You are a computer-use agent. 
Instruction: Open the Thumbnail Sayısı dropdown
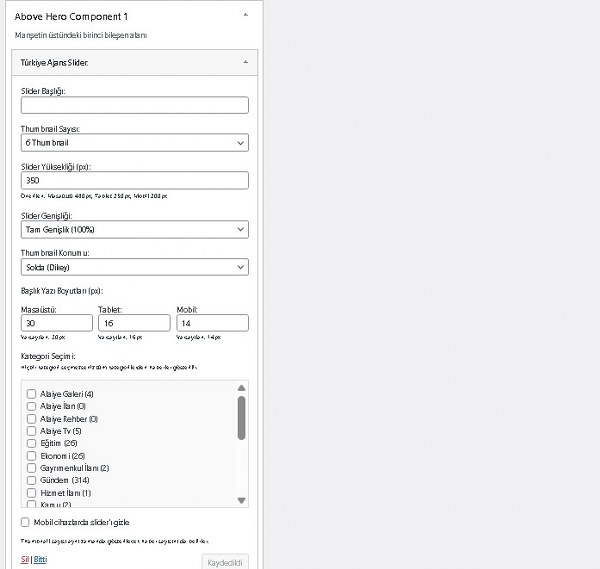pyautogui.click(x=134, y=143)
